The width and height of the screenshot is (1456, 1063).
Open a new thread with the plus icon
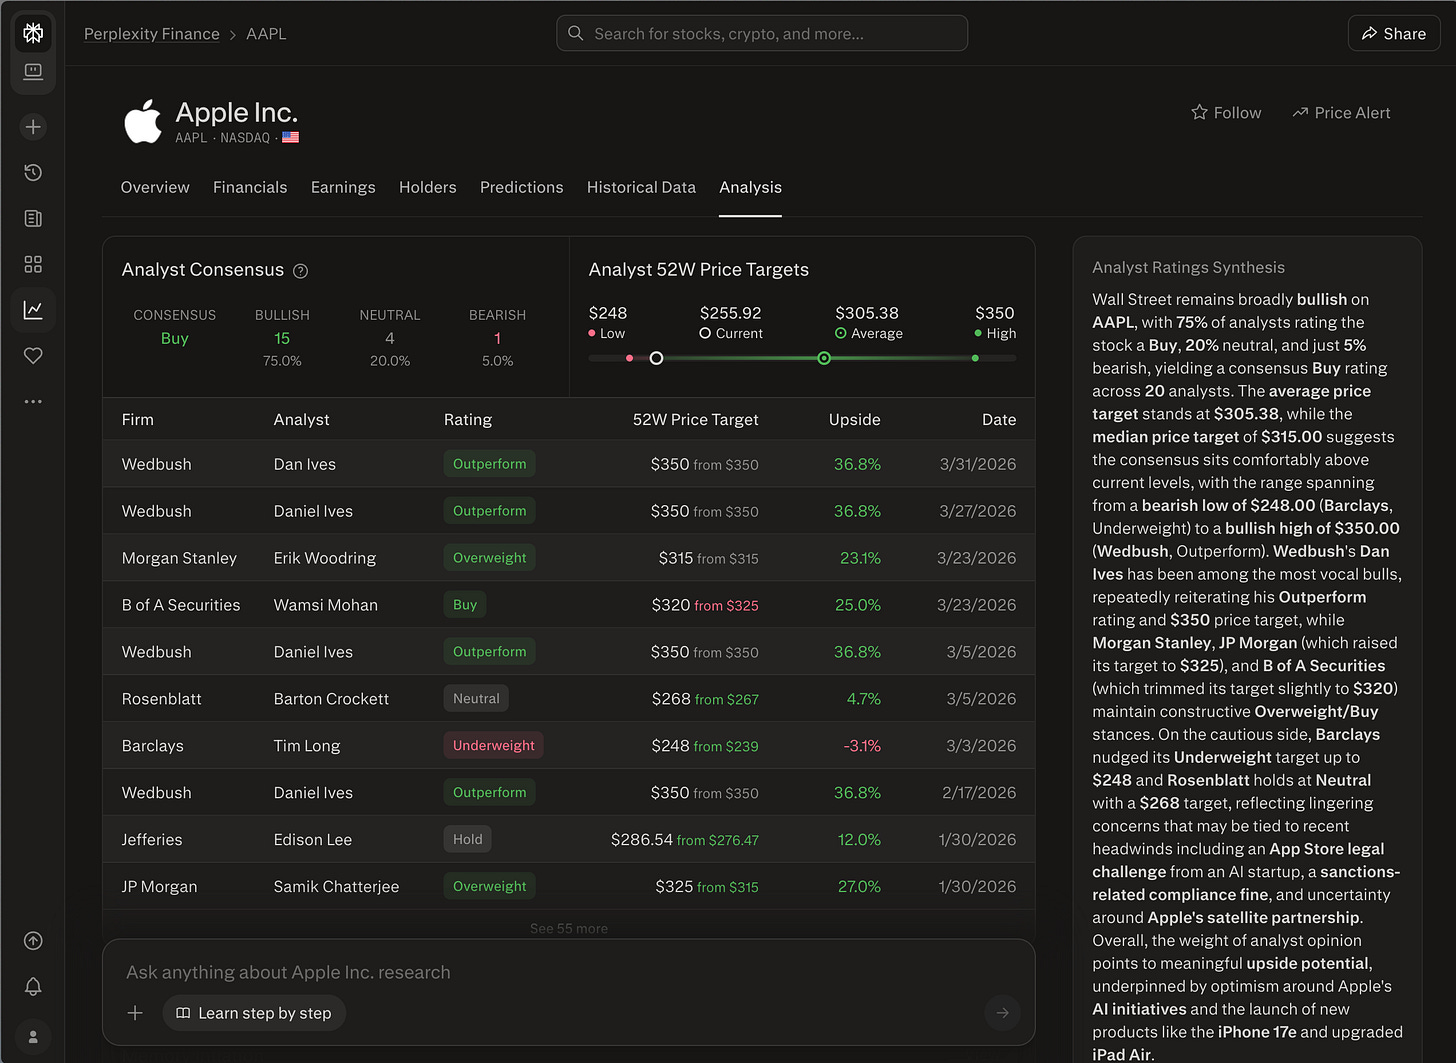pos(33,126)
